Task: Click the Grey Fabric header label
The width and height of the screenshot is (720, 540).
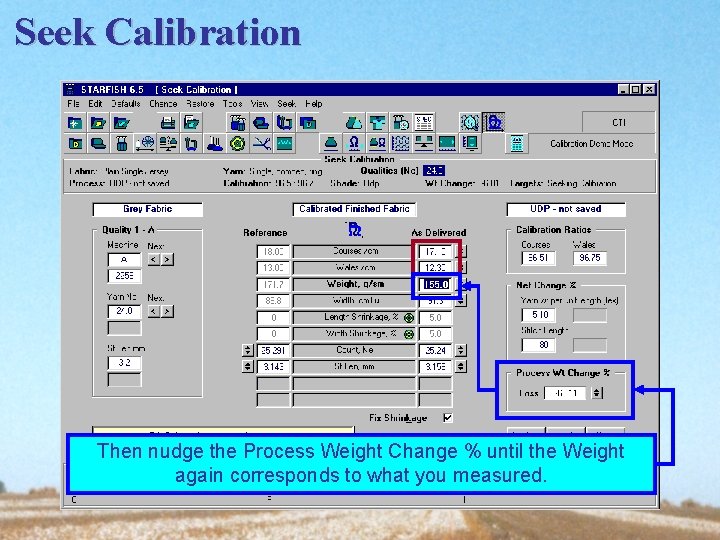Action: point(147,209)
